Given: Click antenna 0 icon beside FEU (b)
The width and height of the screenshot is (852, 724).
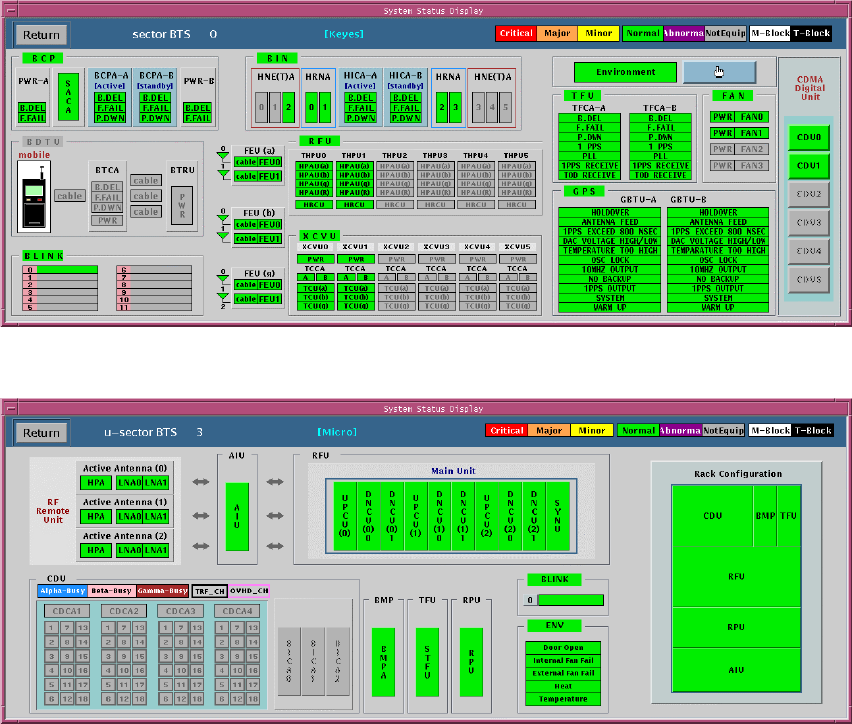Looking at the screenshot, I should click(223, 217).
